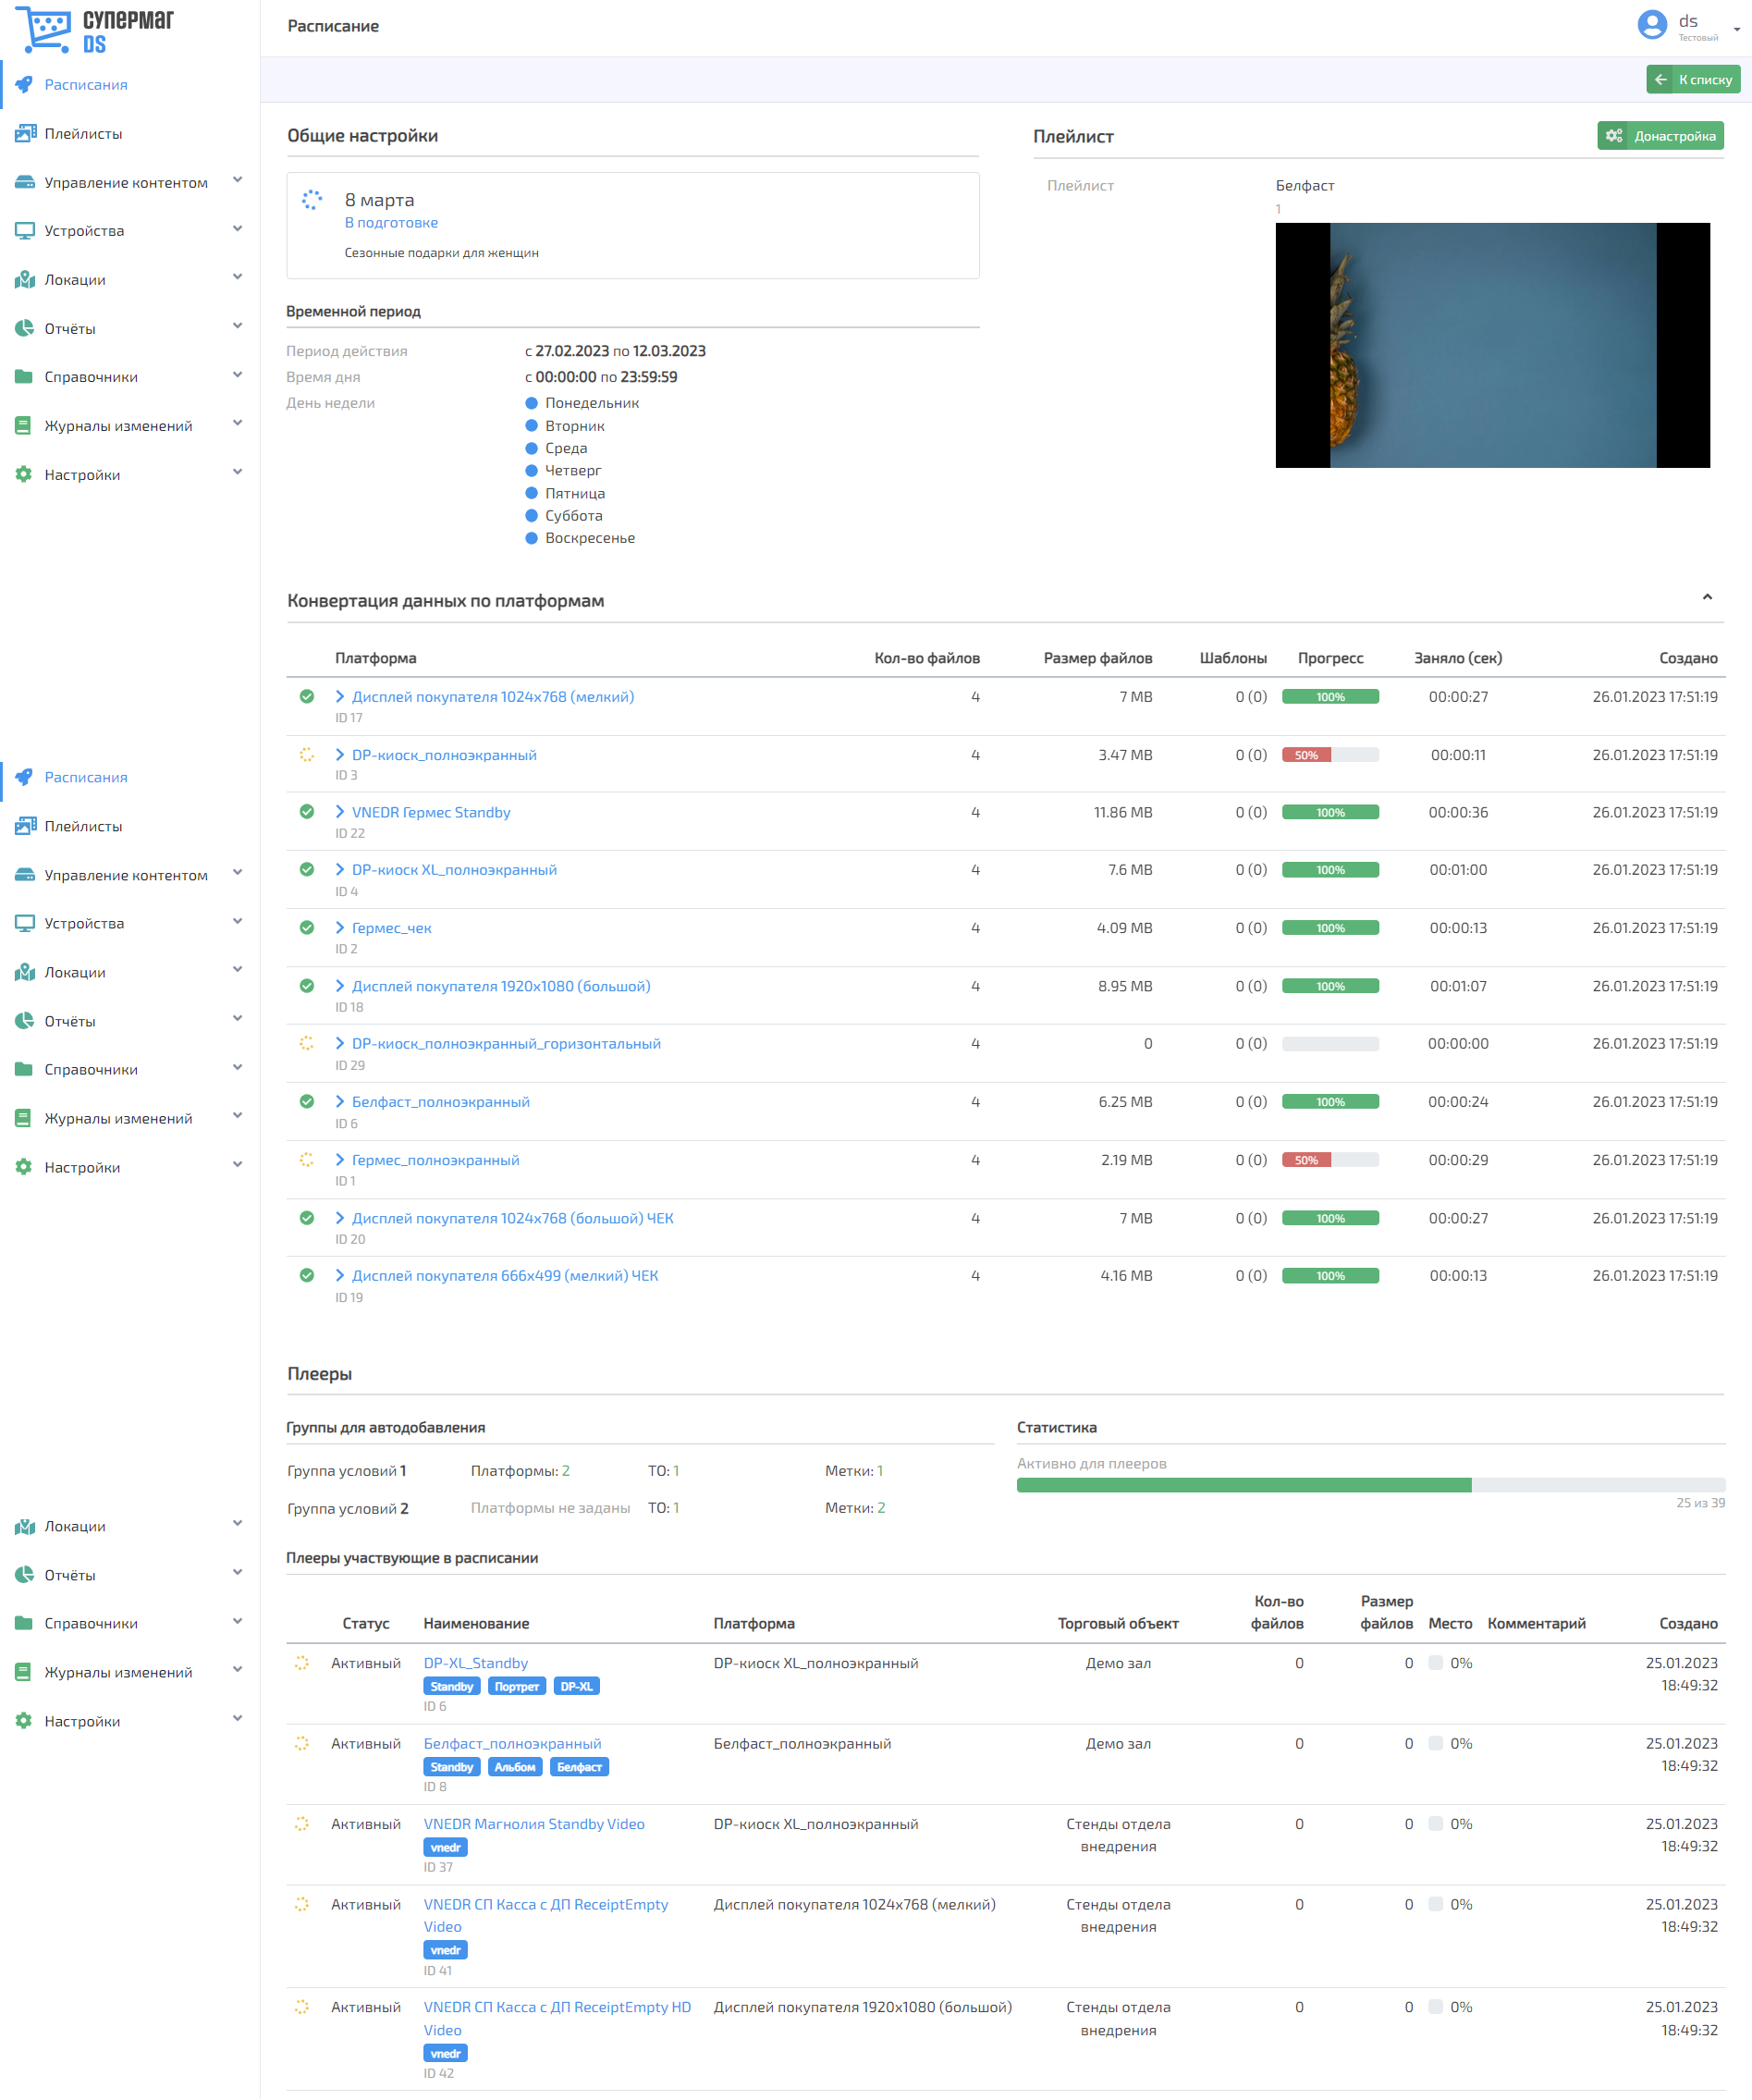1752x2100 pixels.
Task: Click status spinner of player DP-XL_Standby
Action: click(x=302, y=1663)
